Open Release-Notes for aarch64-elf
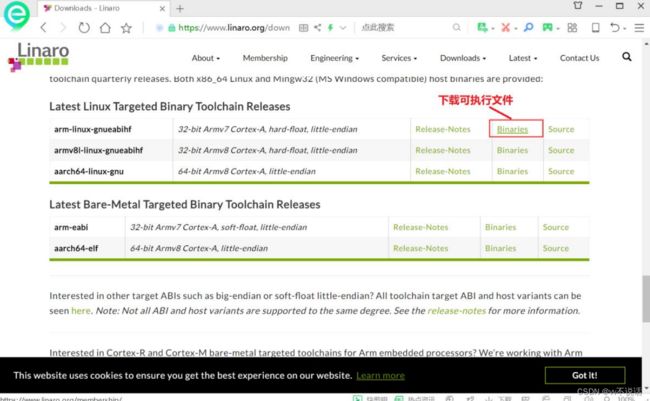Image resolution: width=650 pixels, height=401 pixels. tap(420, 248)
